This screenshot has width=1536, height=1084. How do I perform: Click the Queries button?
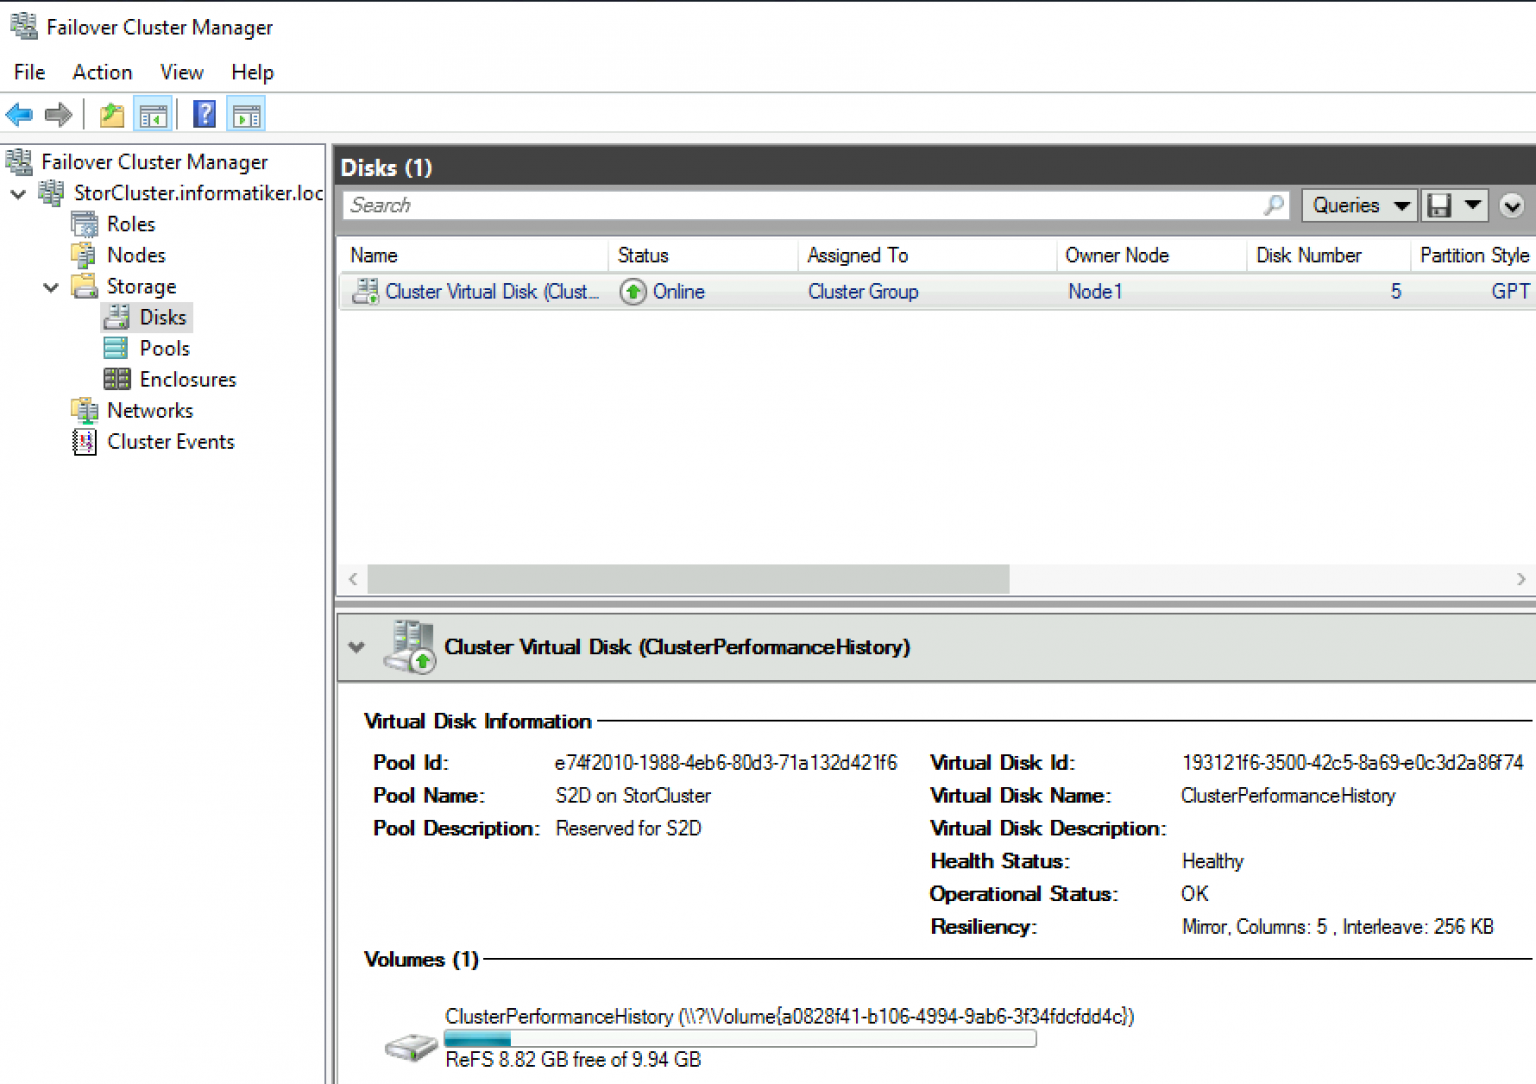coord(1347,205)
